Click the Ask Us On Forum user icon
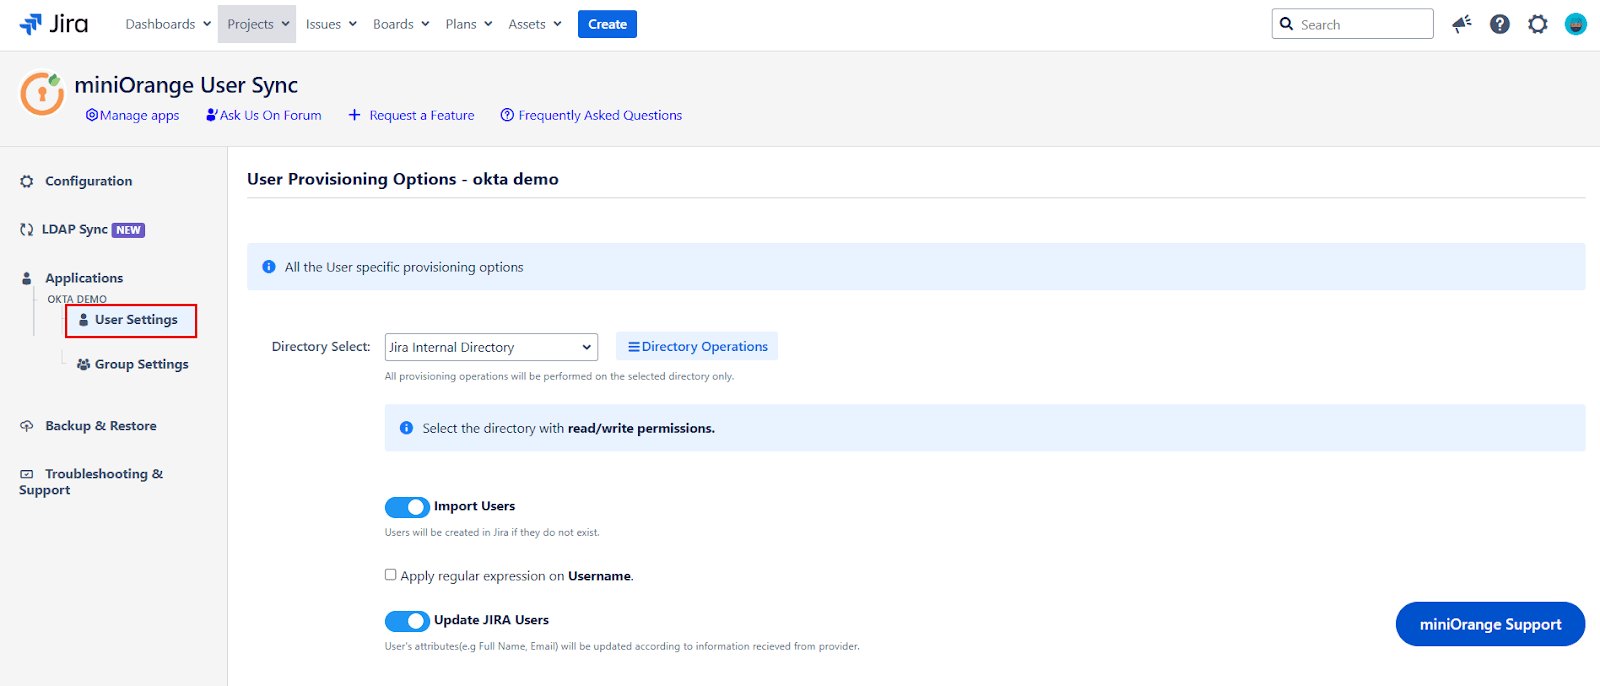This screenshot has height=686, width=1600. tap(212, 115)
